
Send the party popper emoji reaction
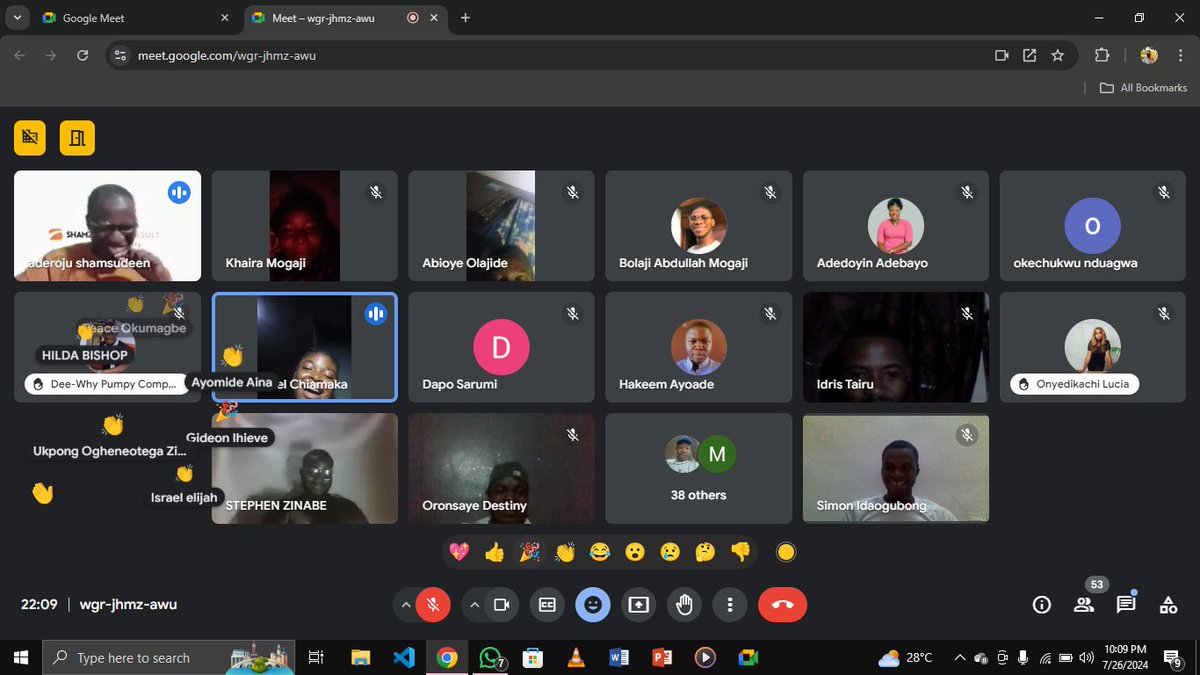pos(529,551)
